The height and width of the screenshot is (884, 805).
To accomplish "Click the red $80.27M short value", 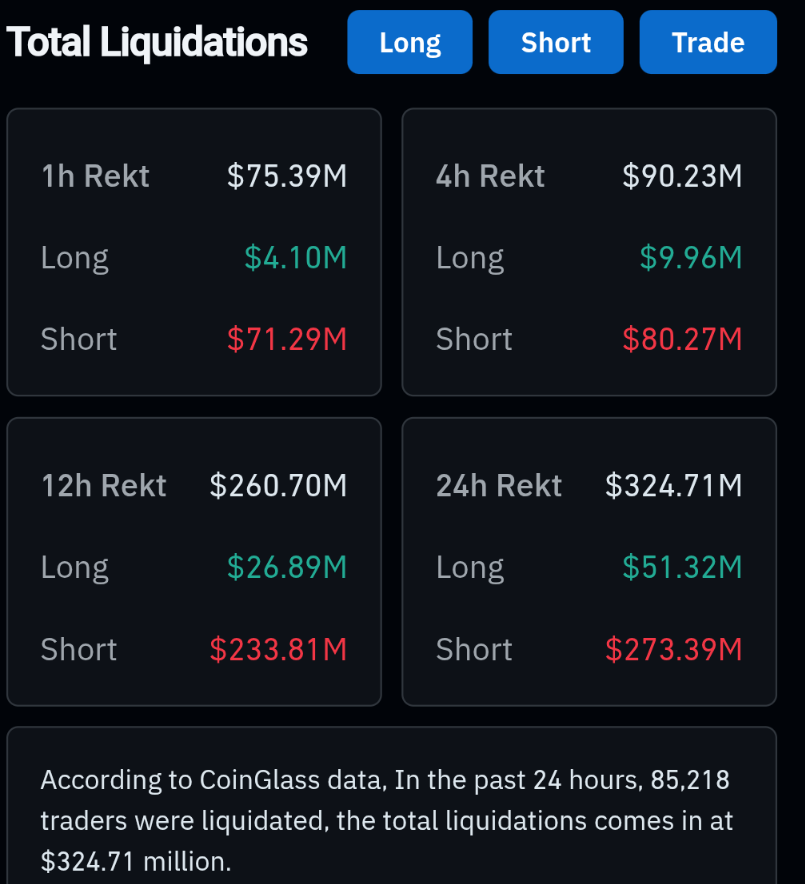I will [x=682, y=340].
